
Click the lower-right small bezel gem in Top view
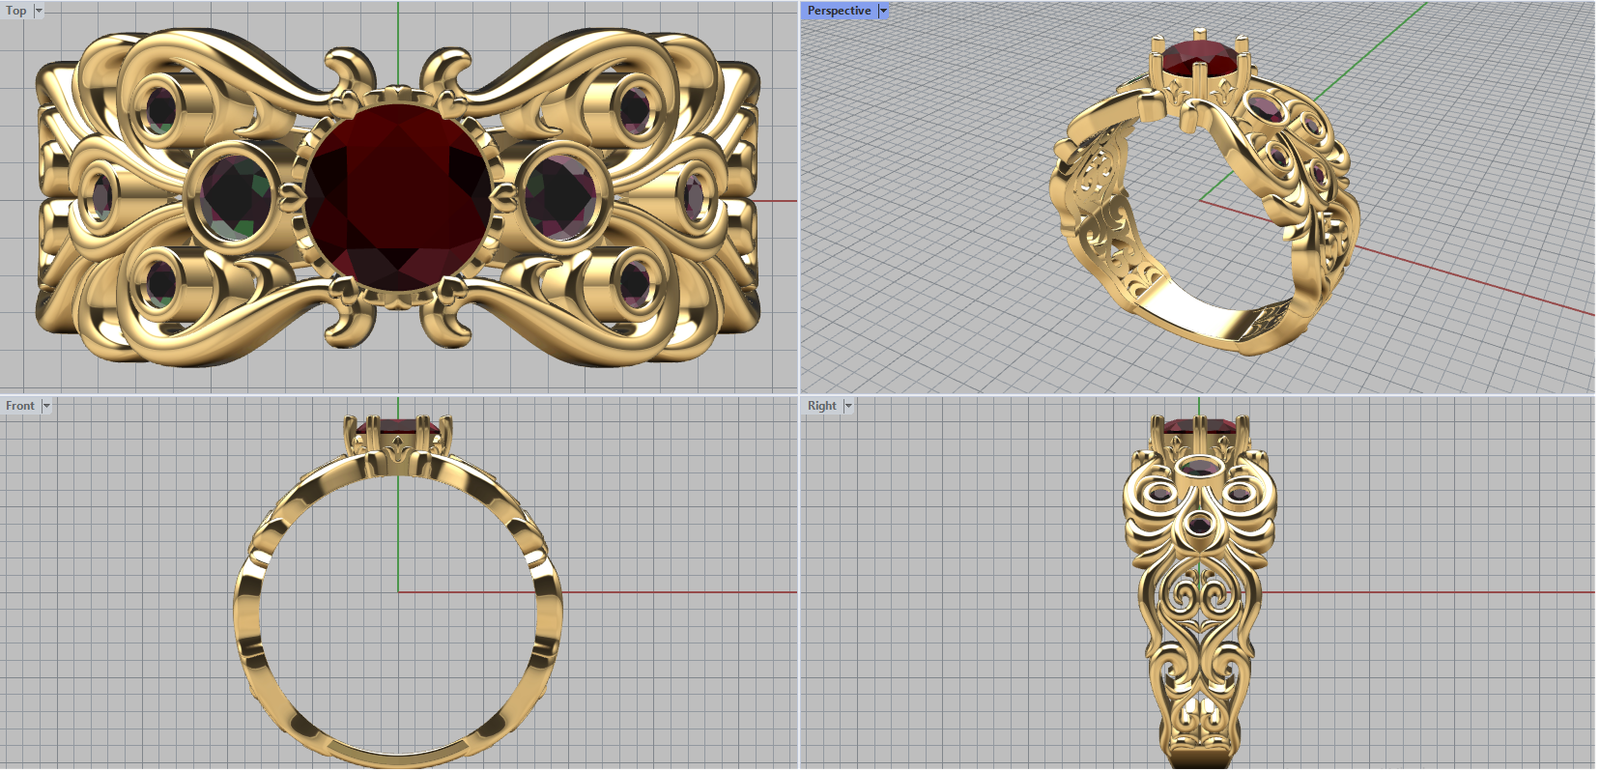[x=635, y=282]
